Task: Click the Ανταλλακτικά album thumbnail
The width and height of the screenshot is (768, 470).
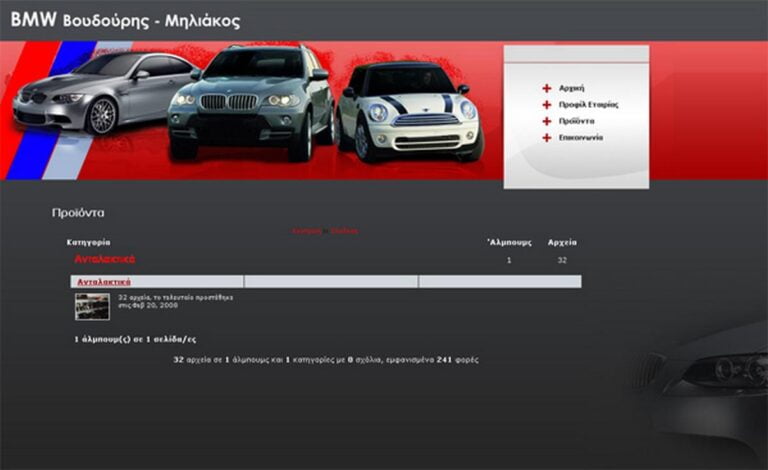Action: [x=92, y=306]
